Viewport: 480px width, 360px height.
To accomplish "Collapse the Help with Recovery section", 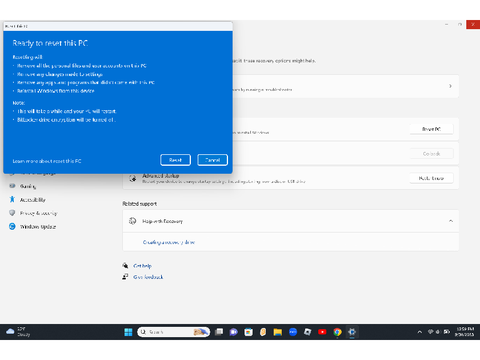I will (x=451, y=221).
